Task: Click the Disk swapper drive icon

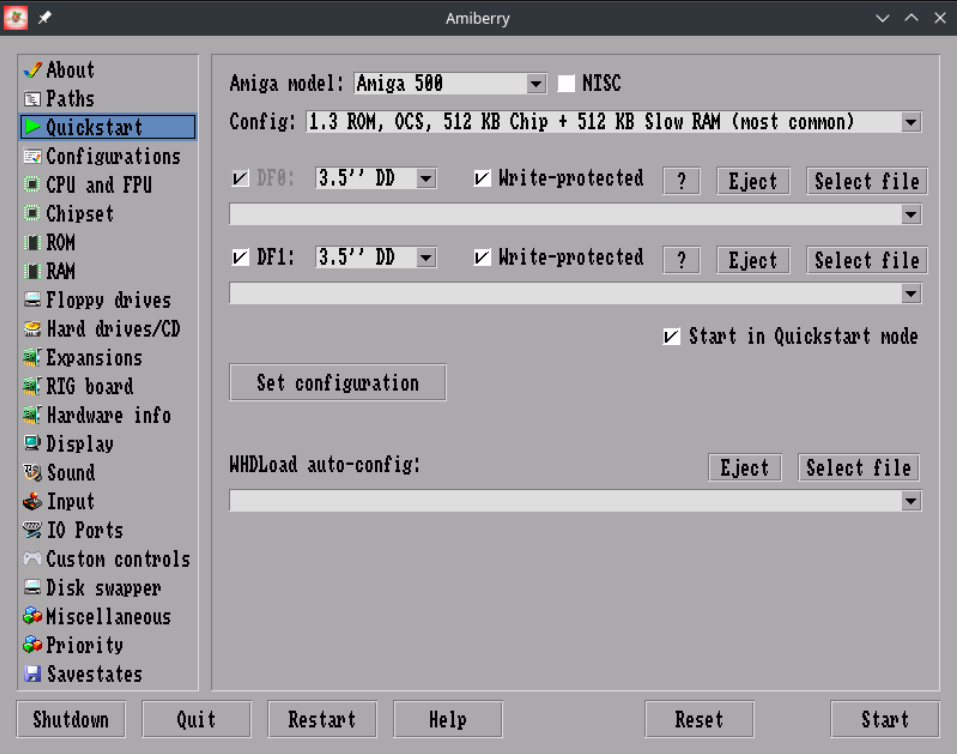Action: [32, 587]
